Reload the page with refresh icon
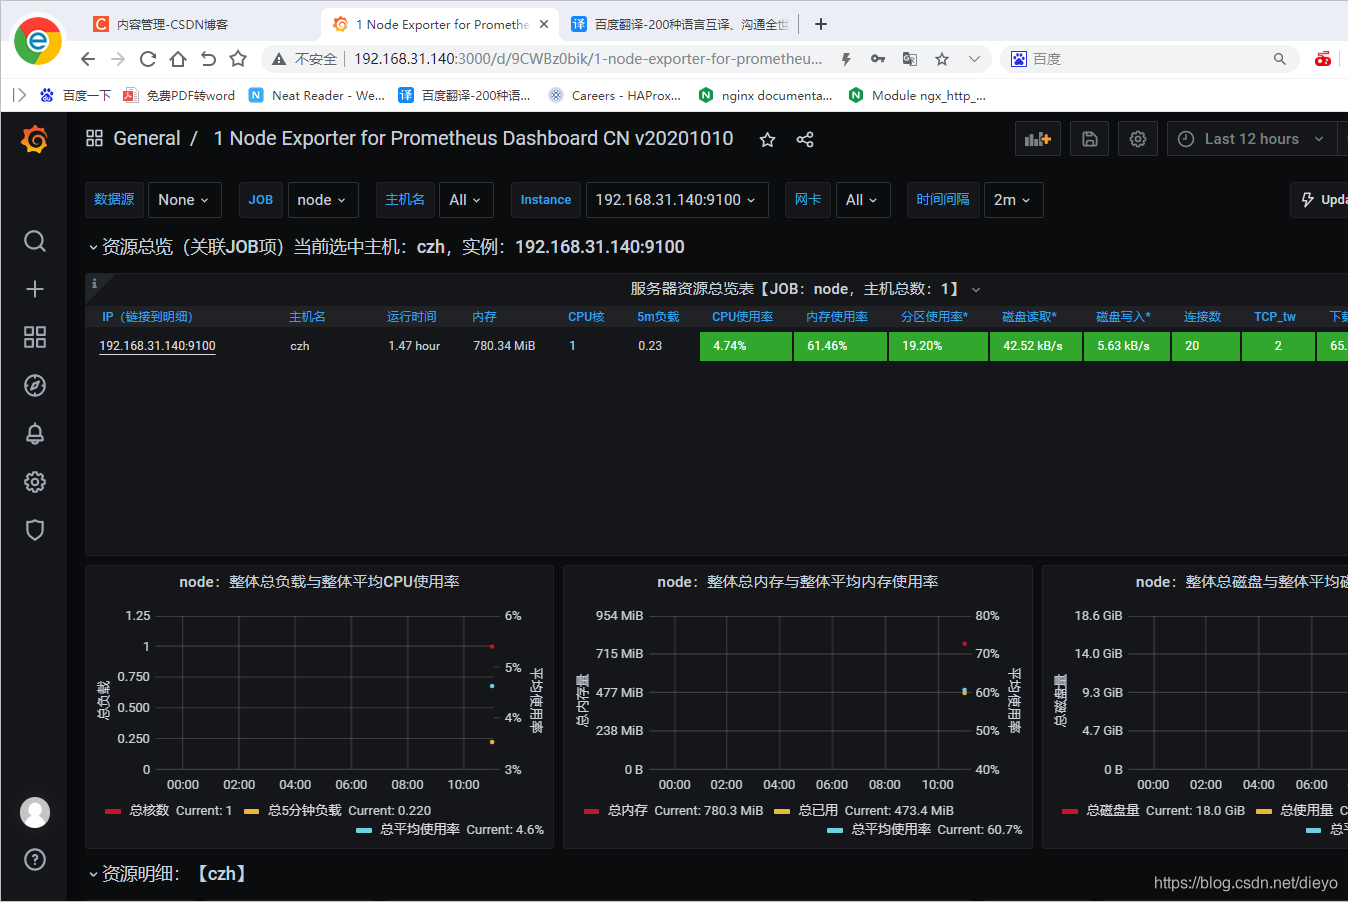 (x=148, y=59)
